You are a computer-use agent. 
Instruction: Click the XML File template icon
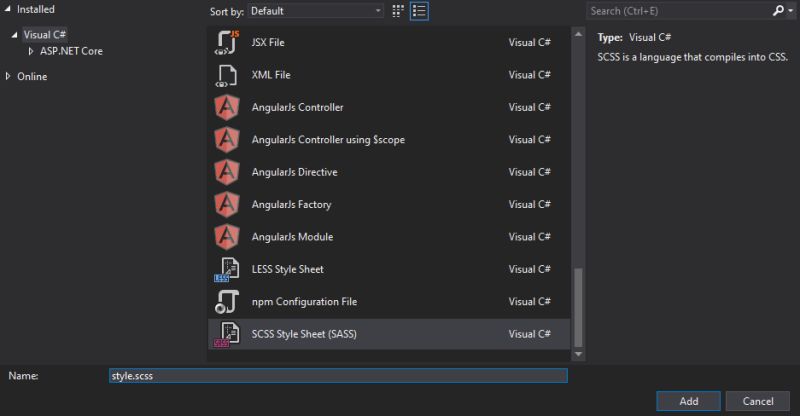[227, 75]
